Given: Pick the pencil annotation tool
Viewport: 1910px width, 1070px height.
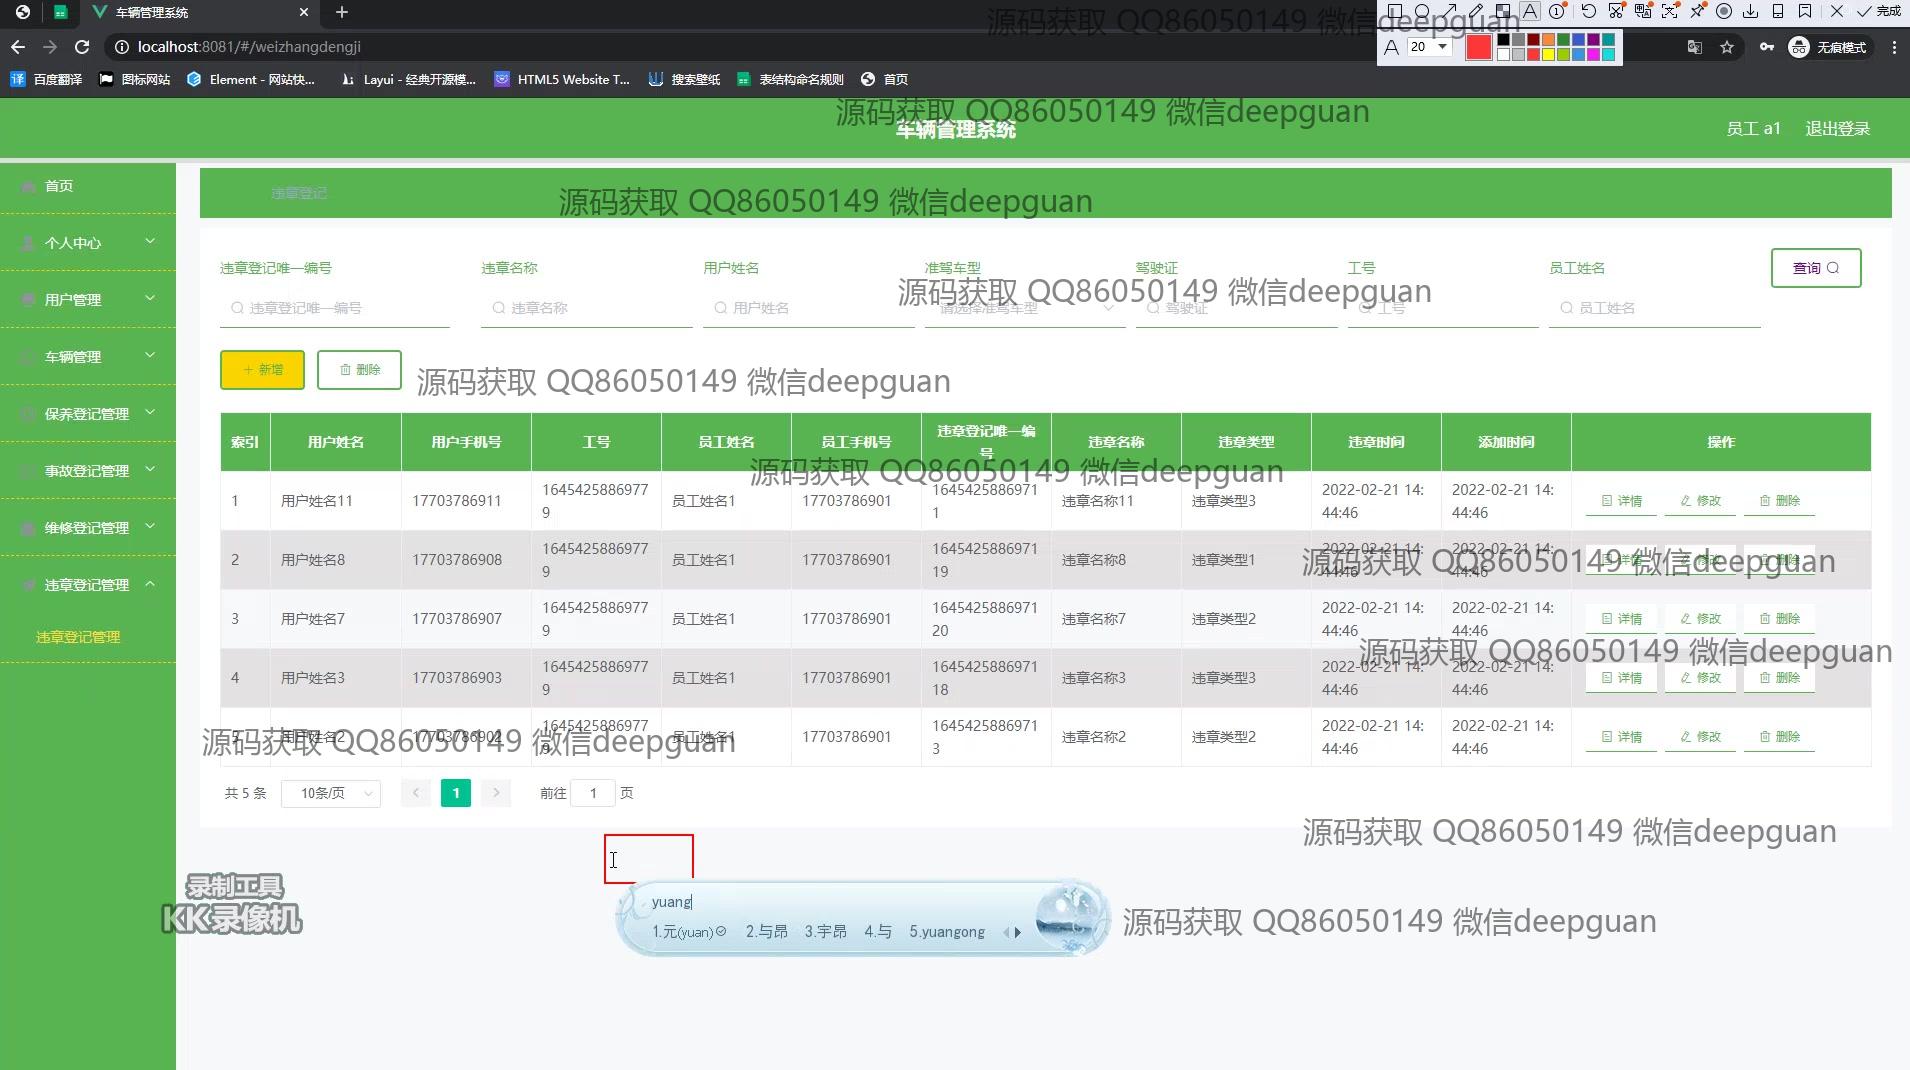Looking at the screenshot, I should point(1476,12).
